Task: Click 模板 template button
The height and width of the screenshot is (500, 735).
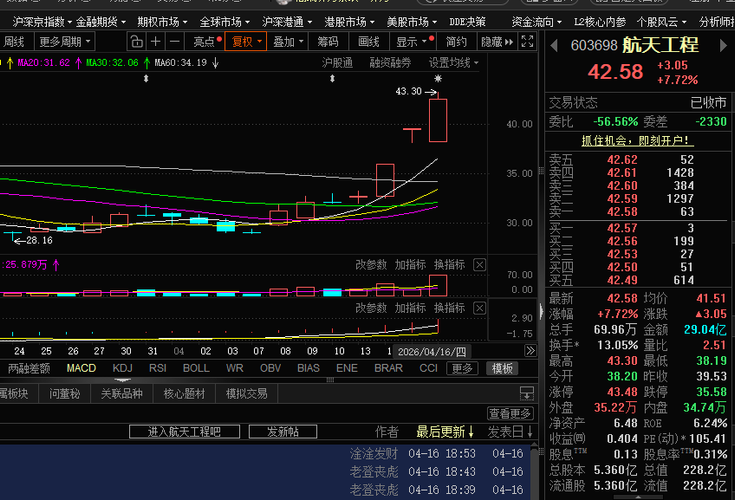Action: click(x=502, y=368)
